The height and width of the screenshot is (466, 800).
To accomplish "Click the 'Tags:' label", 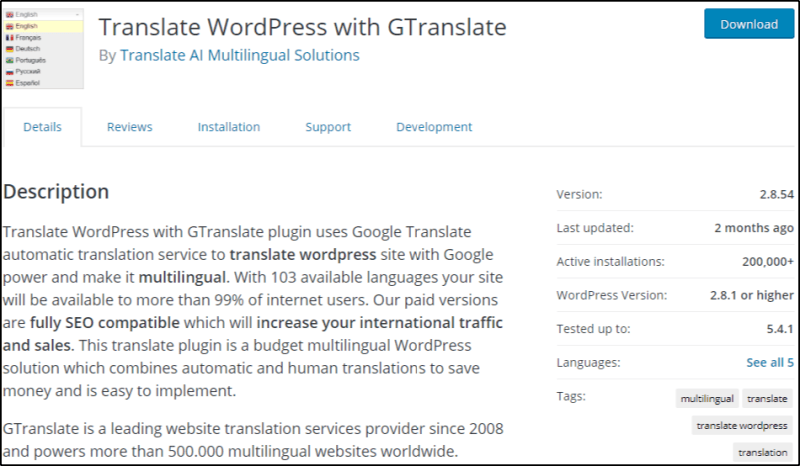I will click(x=571, y=396).
